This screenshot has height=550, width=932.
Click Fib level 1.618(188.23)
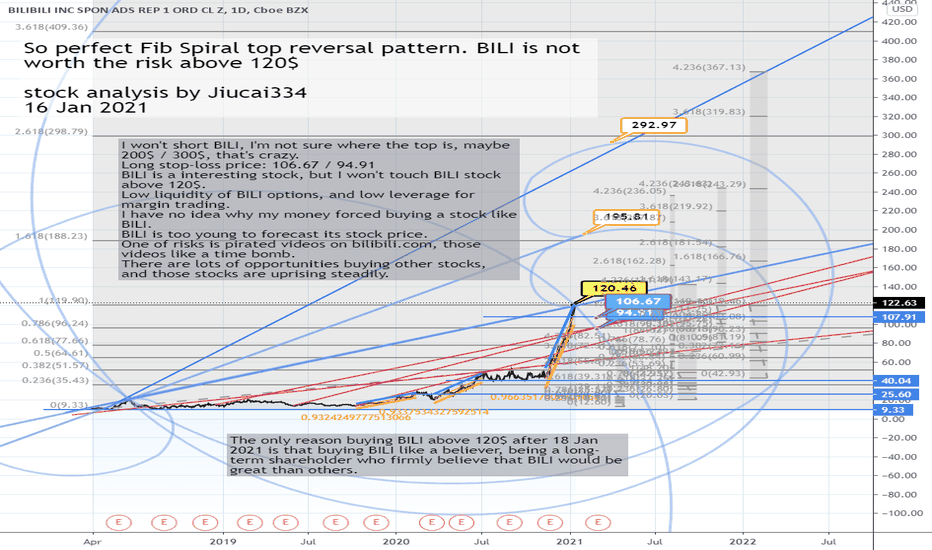click(x=52, y=236)
